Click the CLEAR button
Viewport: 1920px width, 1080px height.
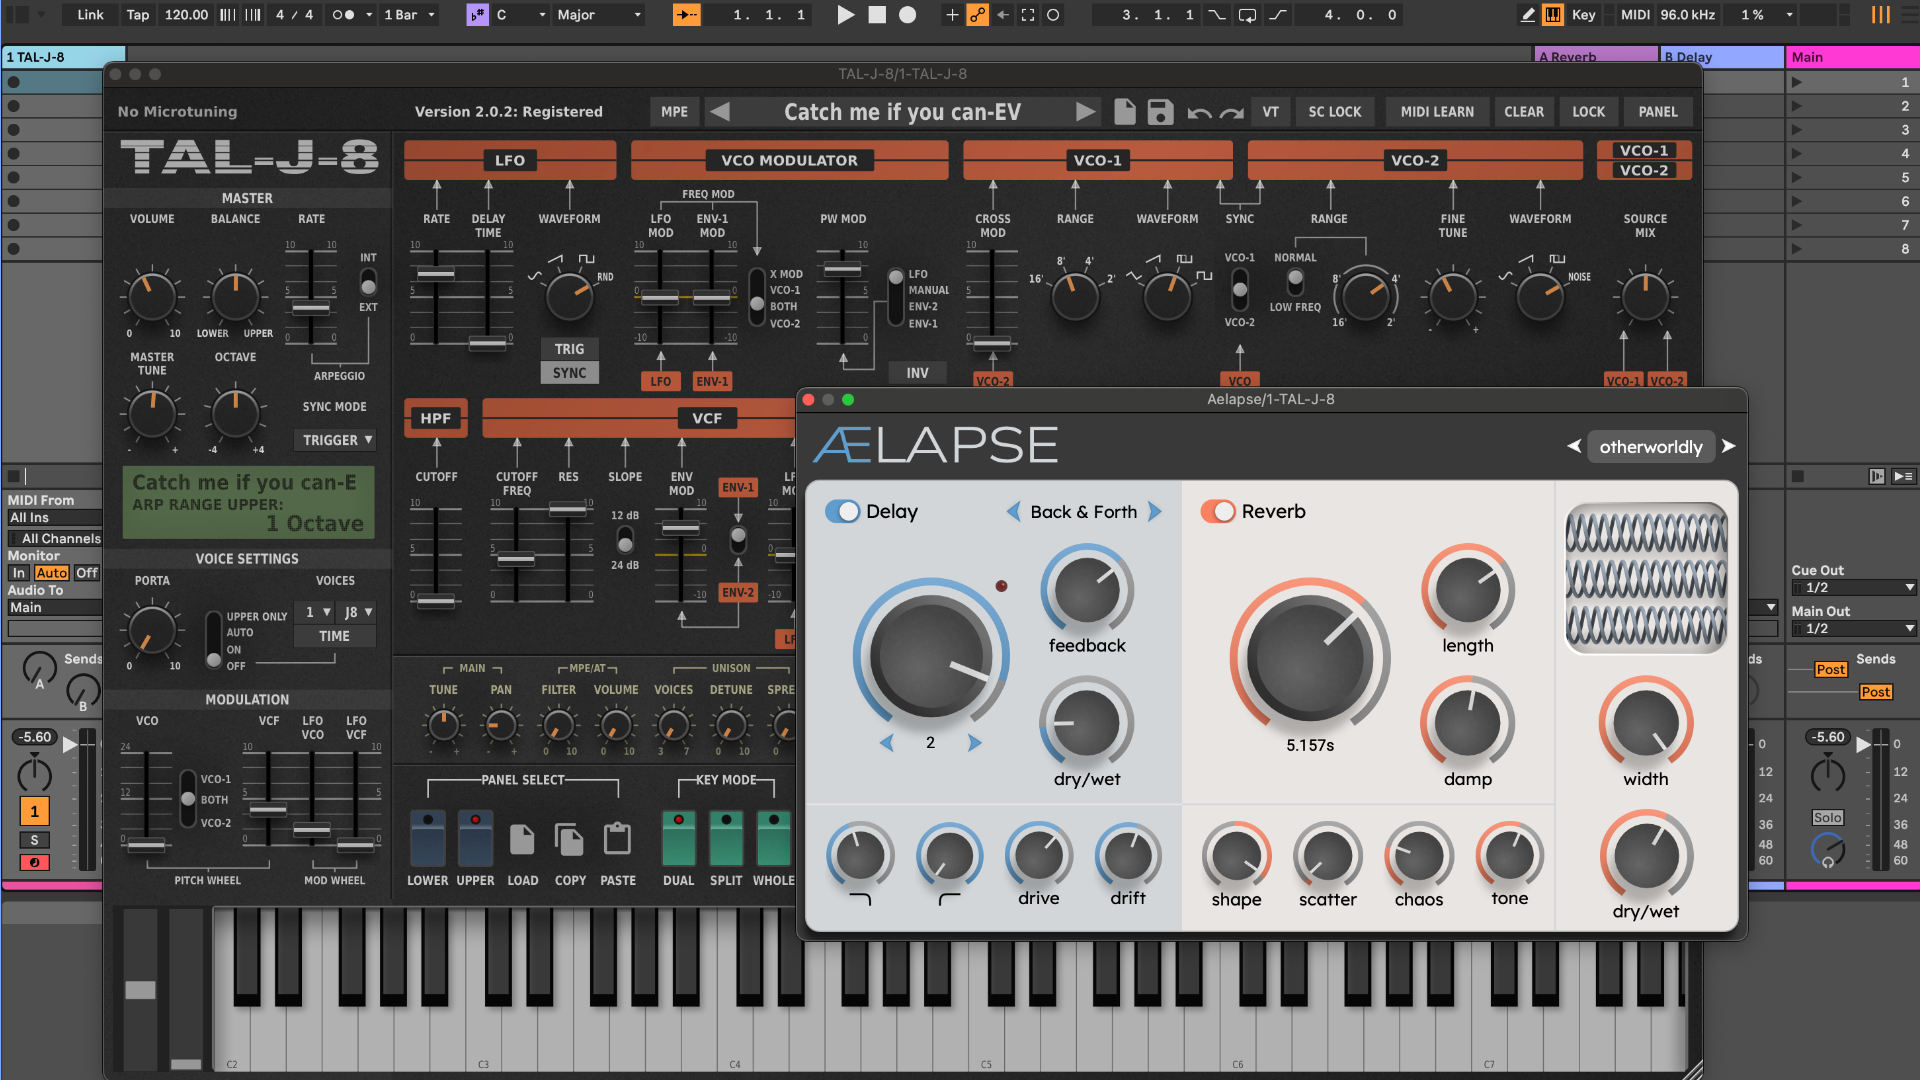pyautogui.click(x=1523, y=112)
